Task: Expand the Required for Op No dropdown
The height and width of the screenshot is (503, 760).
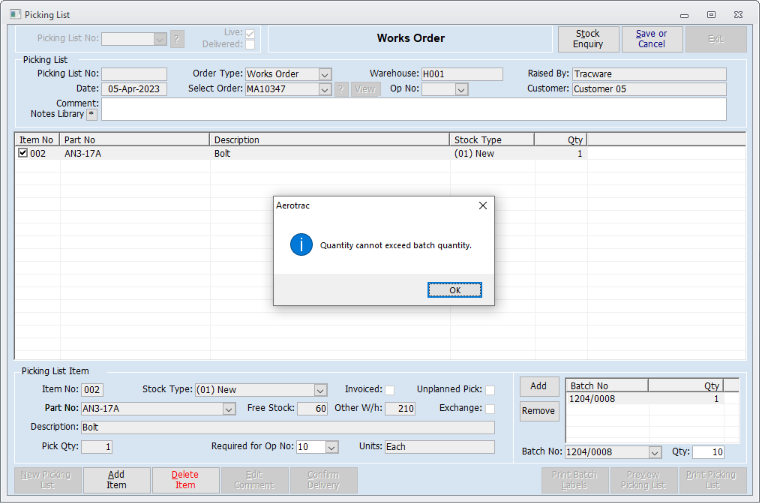Action: pos(332,447)
